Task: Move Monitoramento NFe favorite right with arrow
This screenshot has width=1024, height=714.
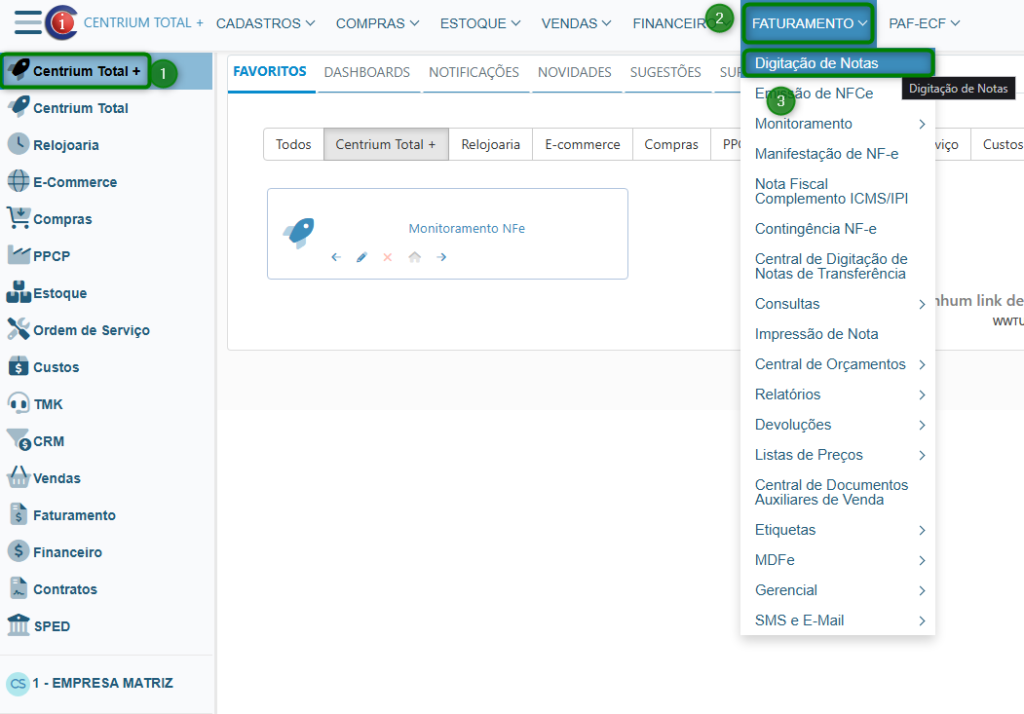Action: tap(441, 257)
